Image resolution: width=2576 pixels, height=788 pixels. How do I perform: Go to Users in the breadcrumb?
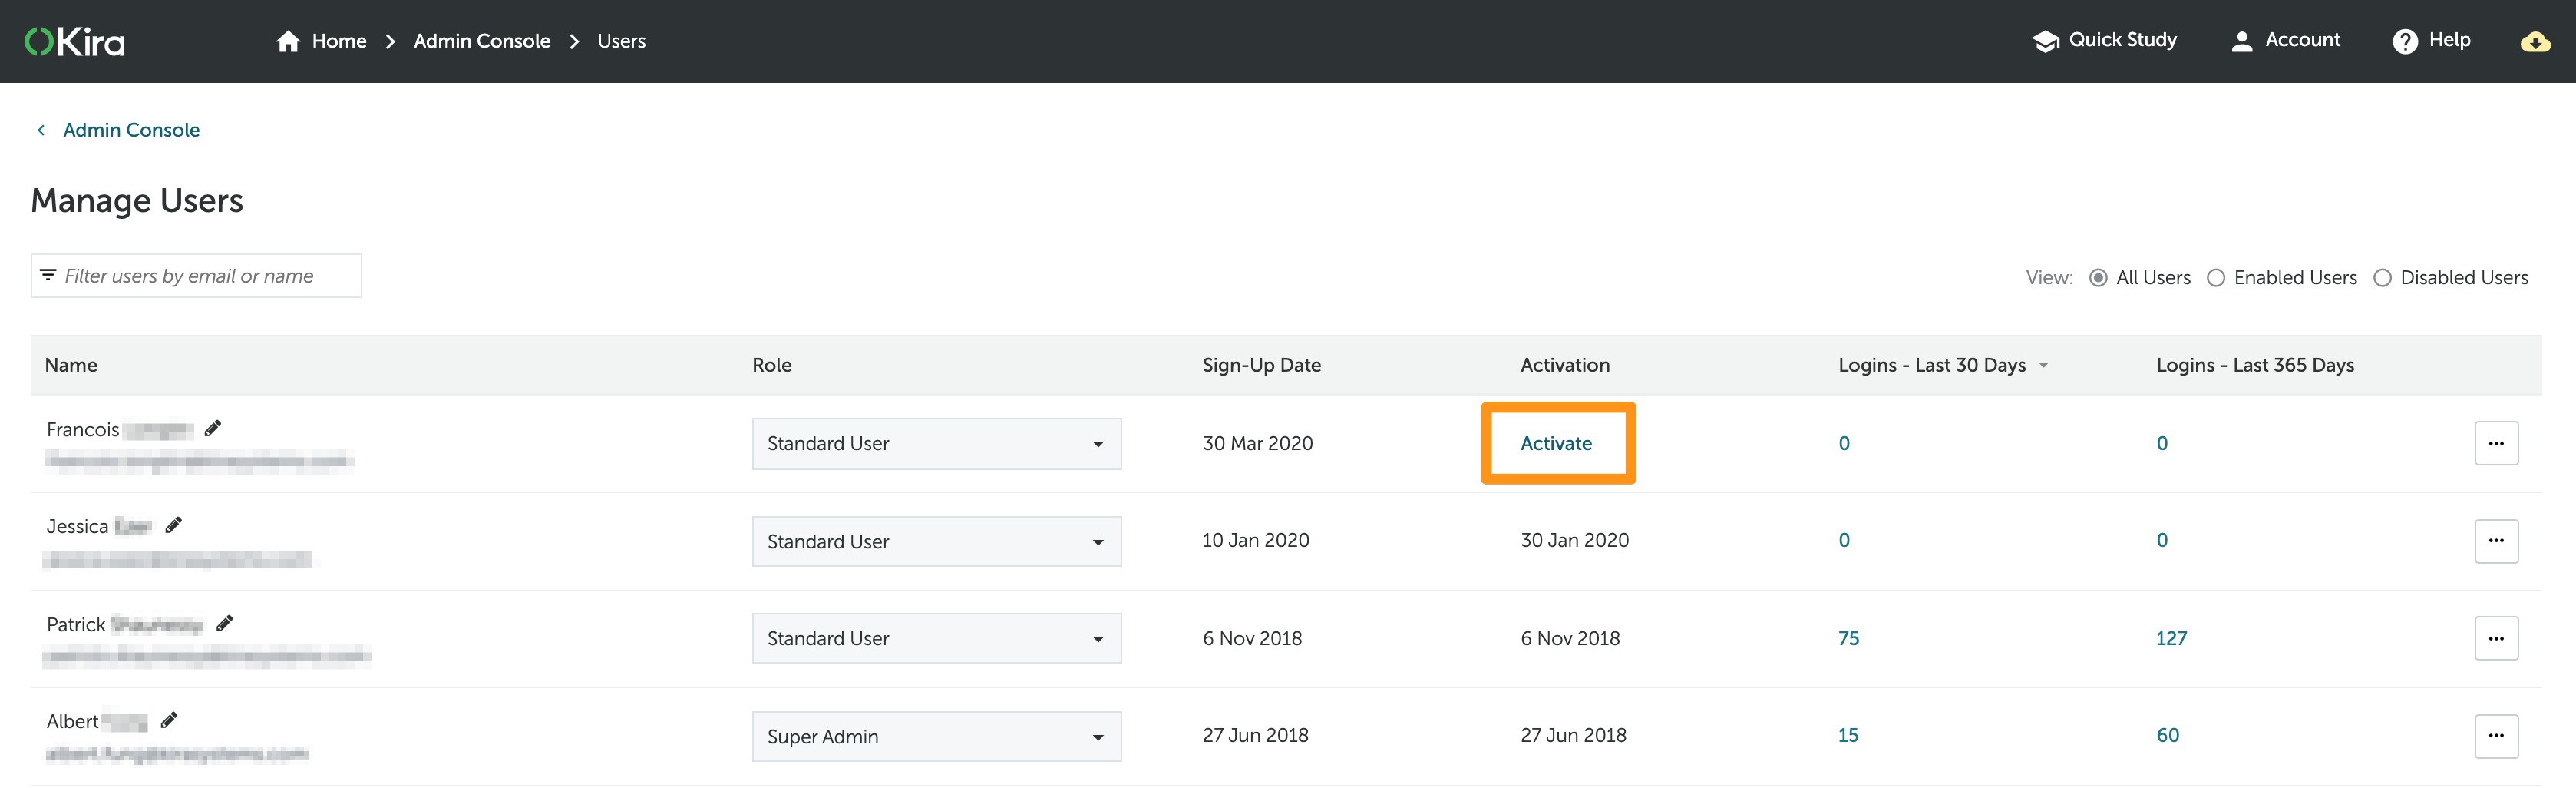[621, 41]
